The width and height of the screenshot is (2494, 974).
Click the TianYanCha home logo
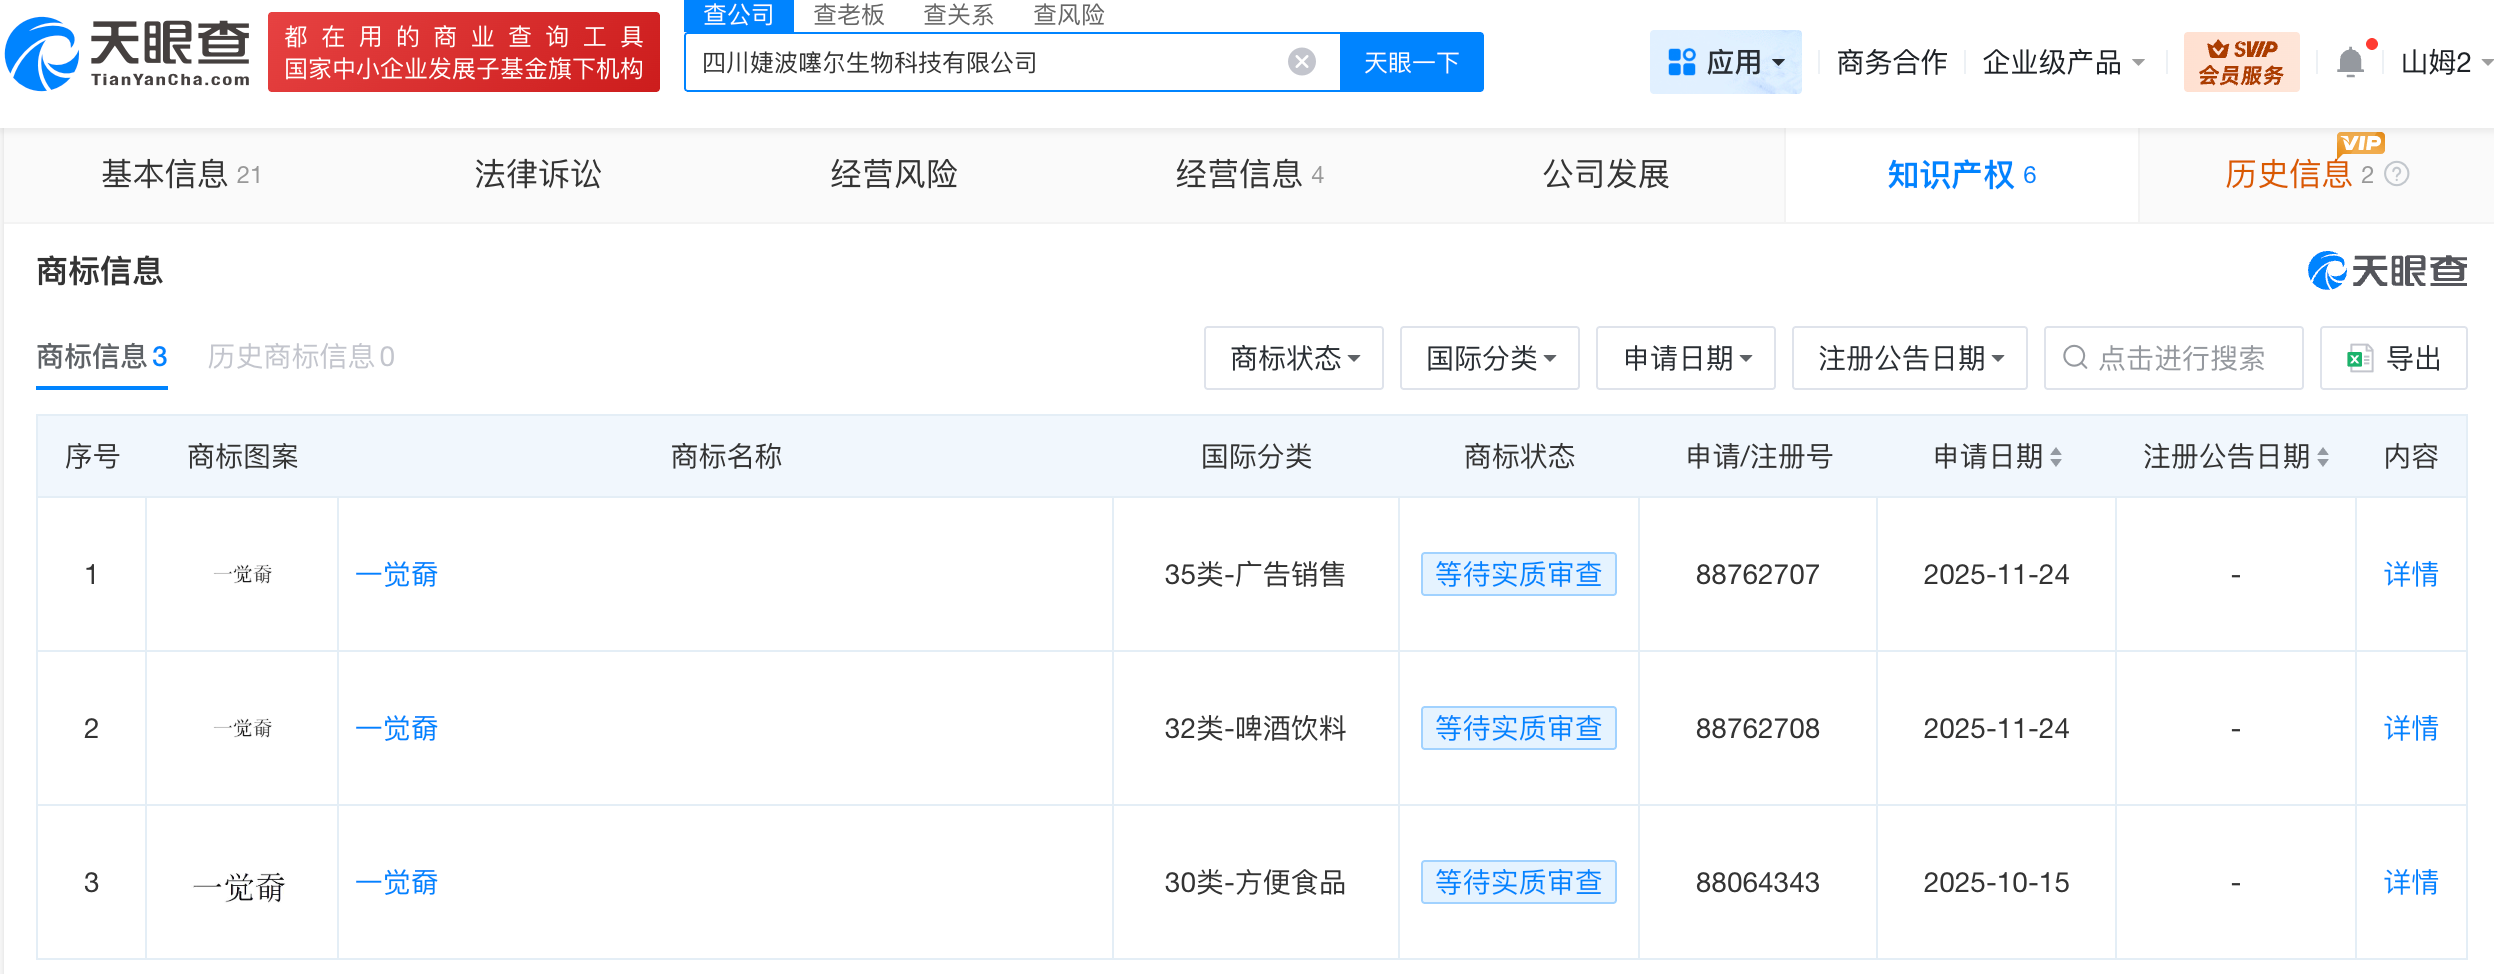click(x=128, y=54)
